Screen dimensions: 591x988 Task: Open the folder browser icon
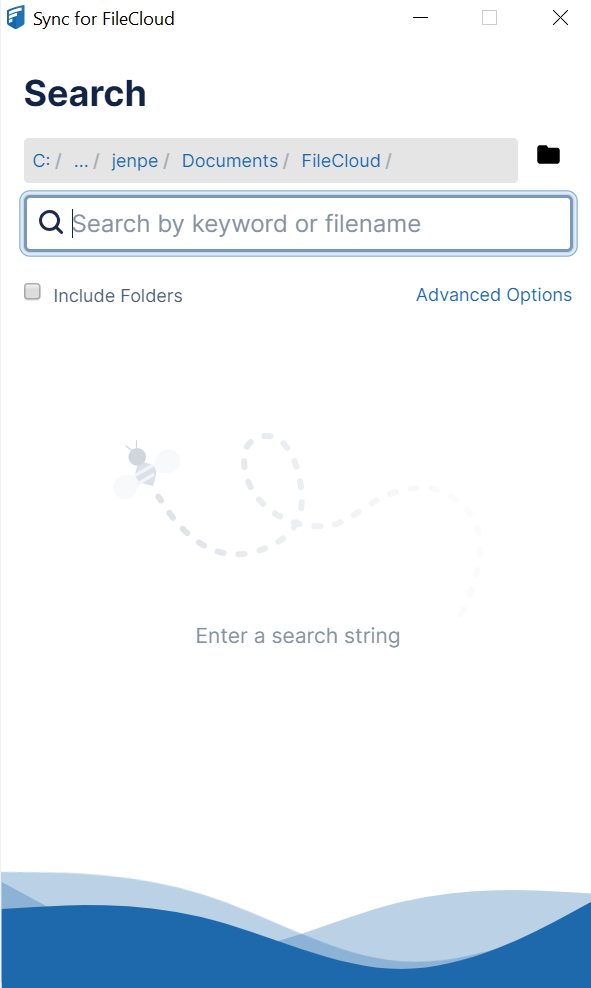click(548, 155)
